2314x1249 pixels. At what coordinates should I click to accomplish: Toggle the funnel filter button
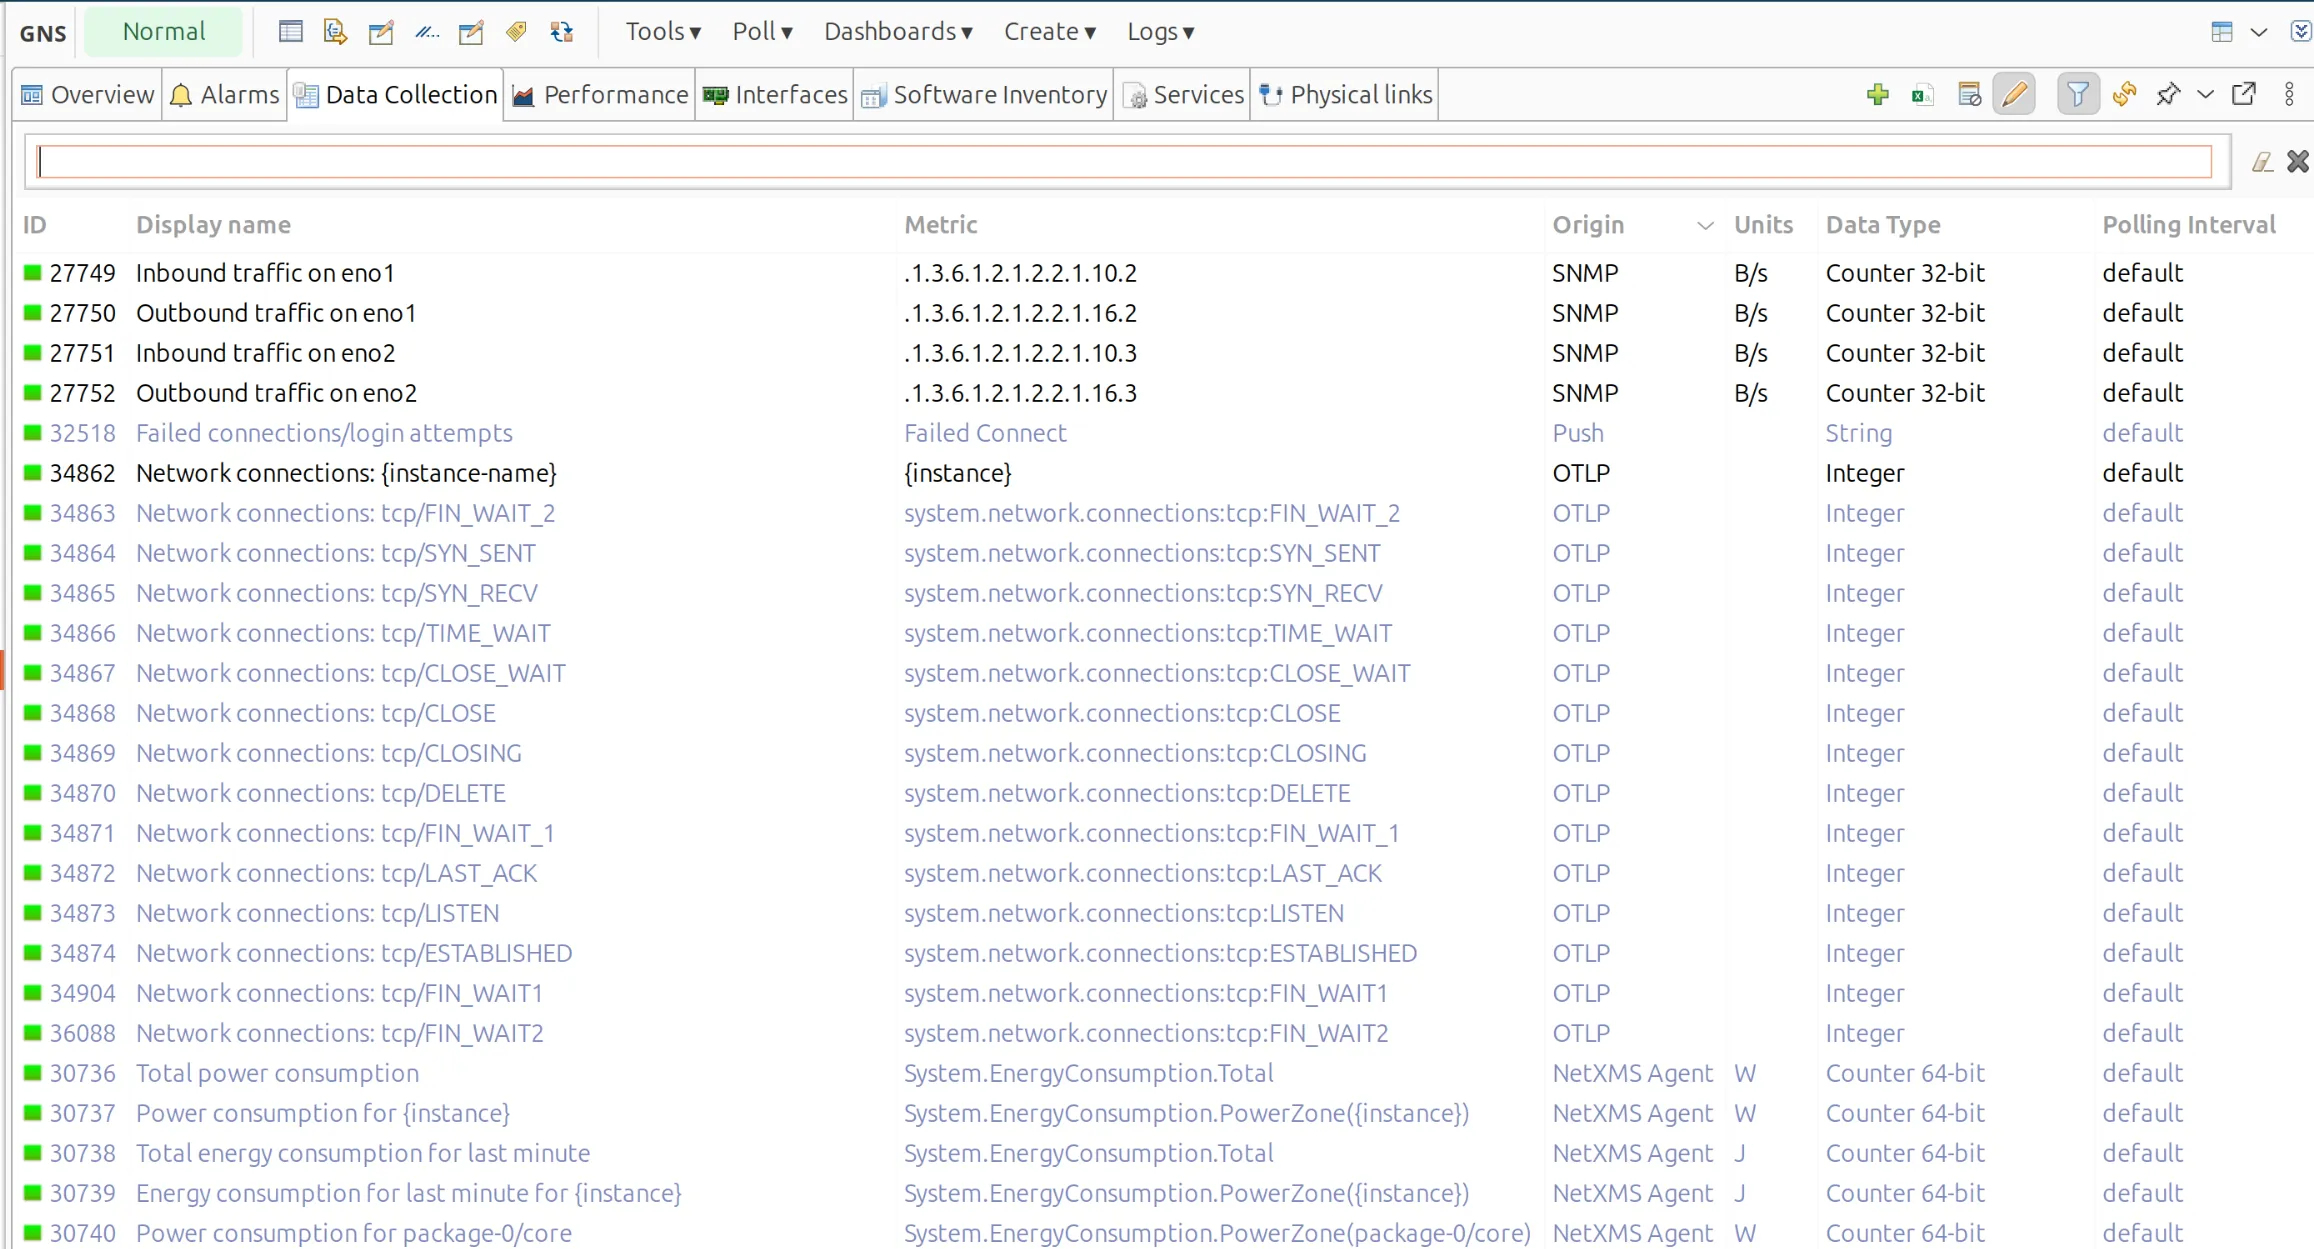[x=2078, y=95]
